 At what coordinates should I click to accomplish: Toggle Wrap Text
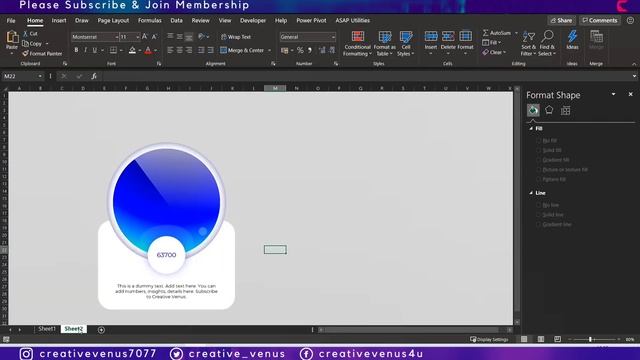coord(236,37)
